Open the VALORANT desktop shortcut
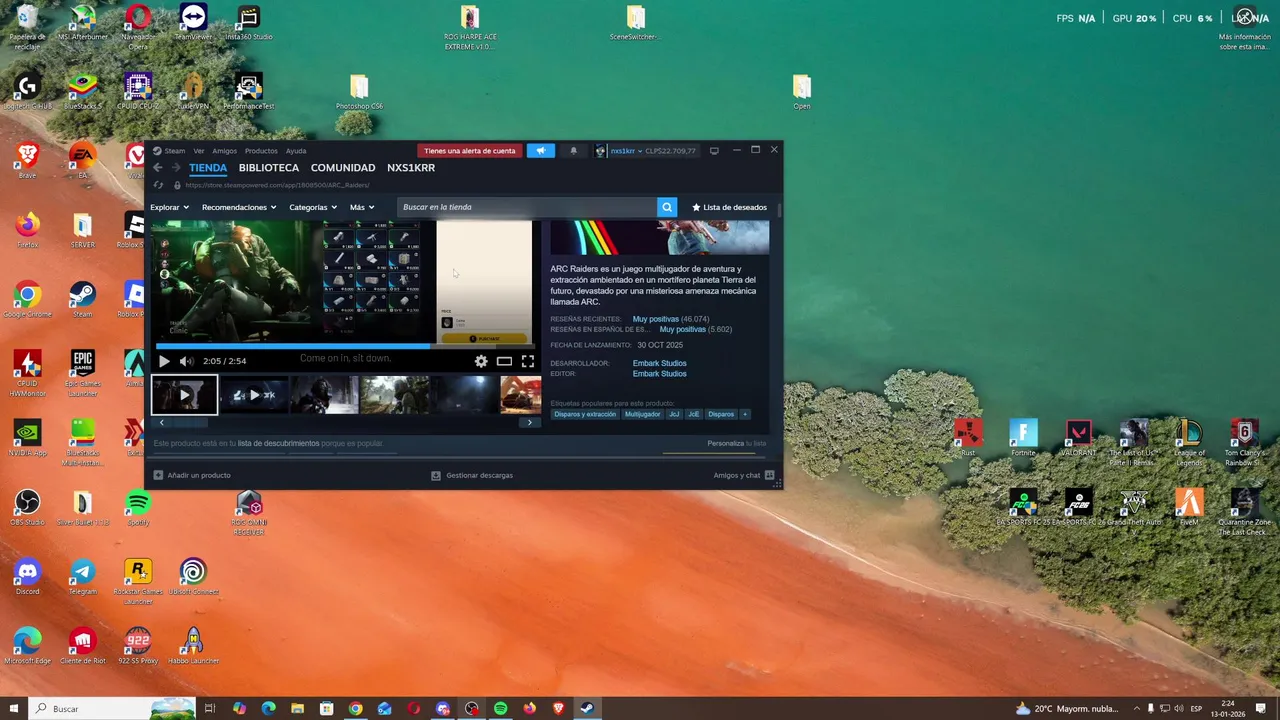This screenshot has height=720, width=1280. tap(1078, 438)
